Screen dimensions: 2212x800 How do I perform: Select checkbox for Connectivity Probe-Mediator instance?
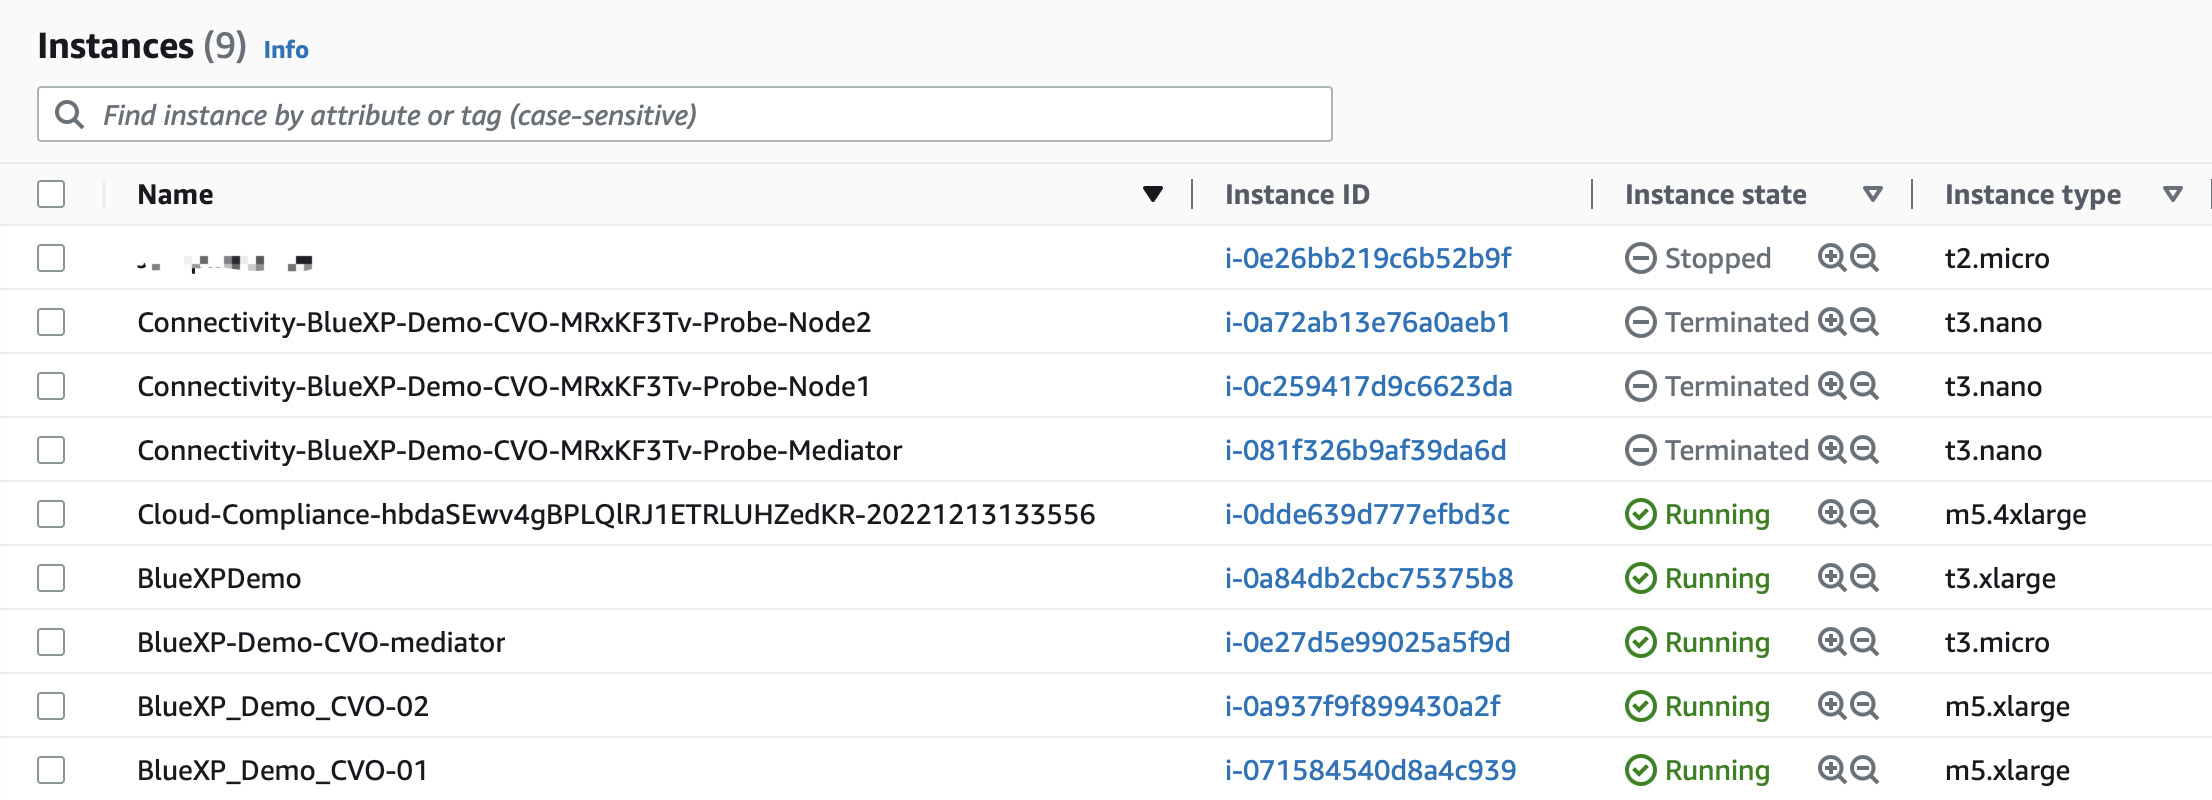click(51, 450)
